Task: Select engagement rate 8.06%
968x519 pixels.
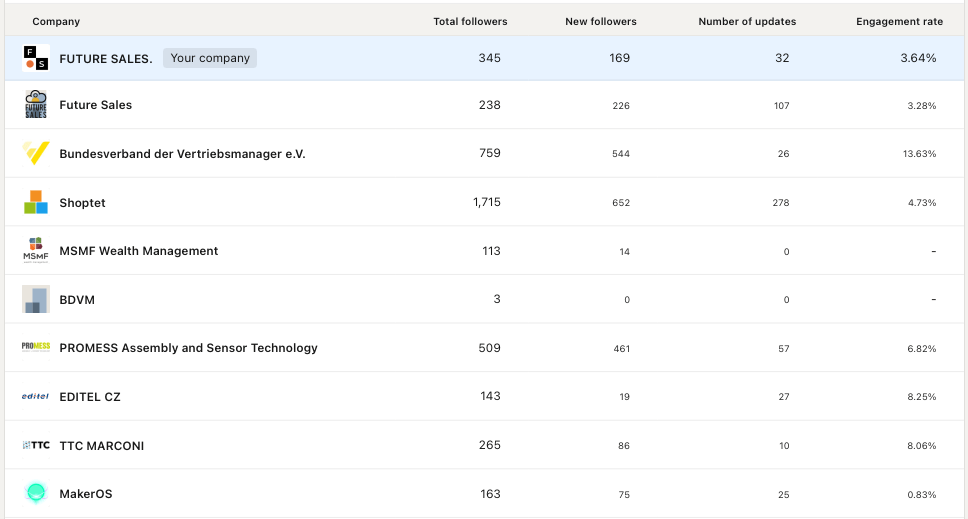Action: [922, 446]
